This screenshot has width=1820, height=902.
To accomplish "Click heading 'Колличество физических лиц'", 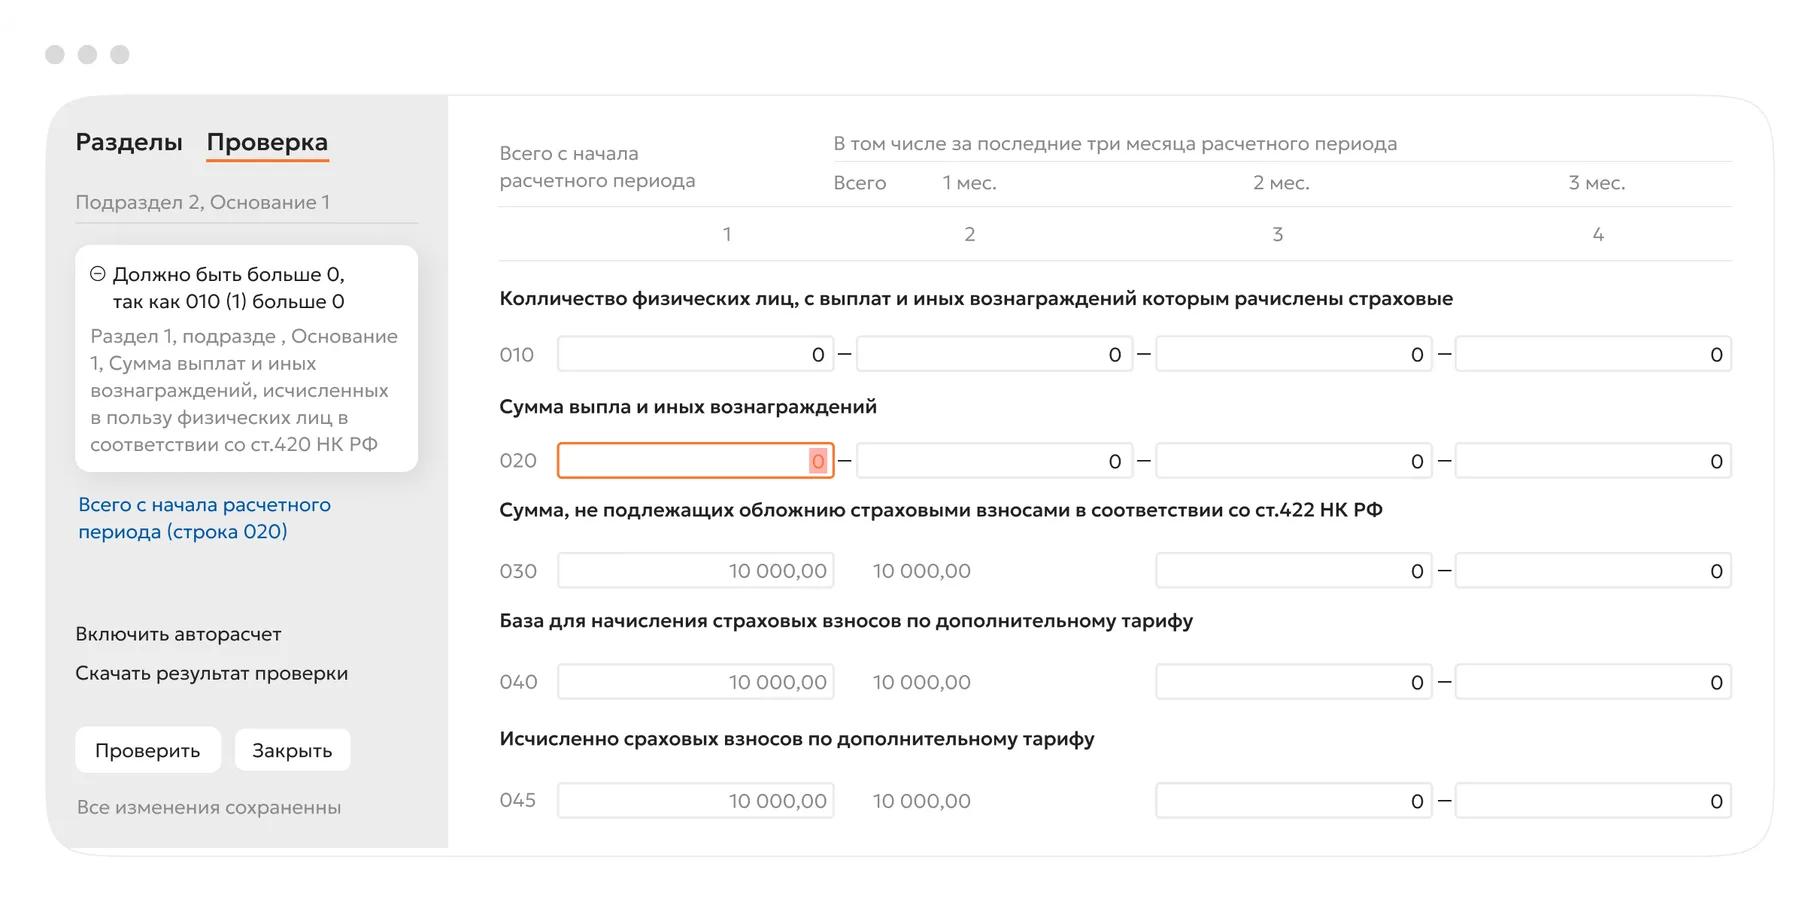I will pyautogui.click(x=976, y=299).
